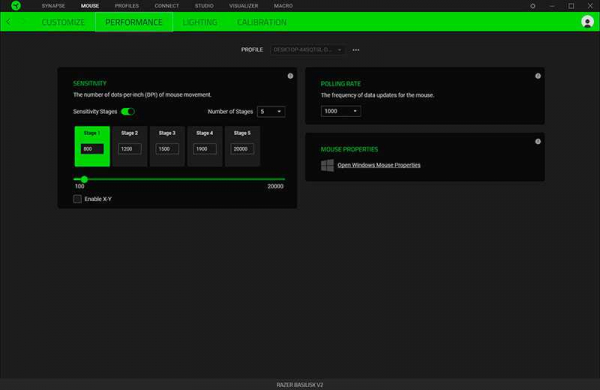Open the Macro menu item
The image size is (600, 390).
(284, 6)
